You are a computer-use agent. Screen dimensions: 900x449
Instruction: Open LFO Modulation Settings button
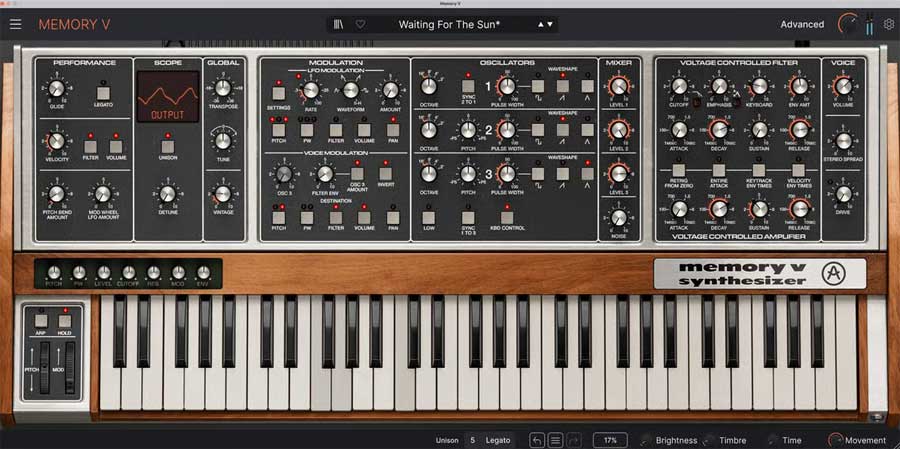[278, 93]
